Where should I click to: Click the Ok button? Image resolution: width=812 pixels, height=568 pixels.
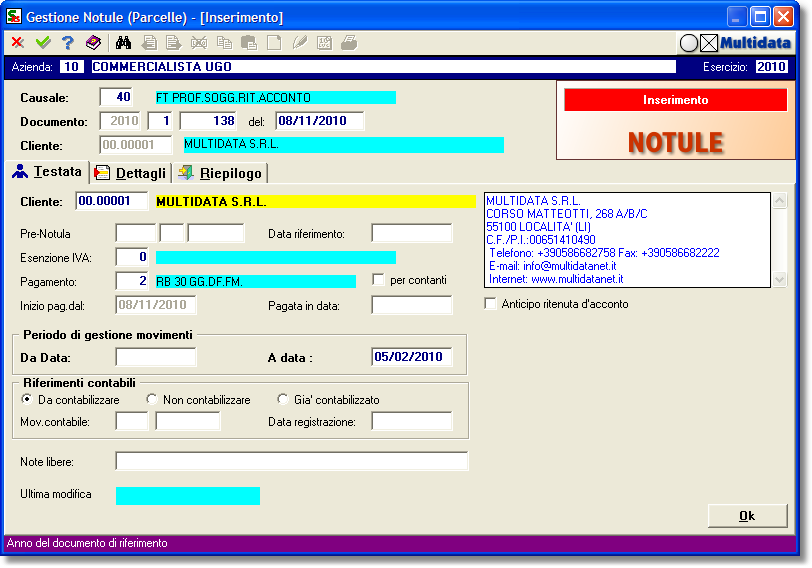pos(747,516)
